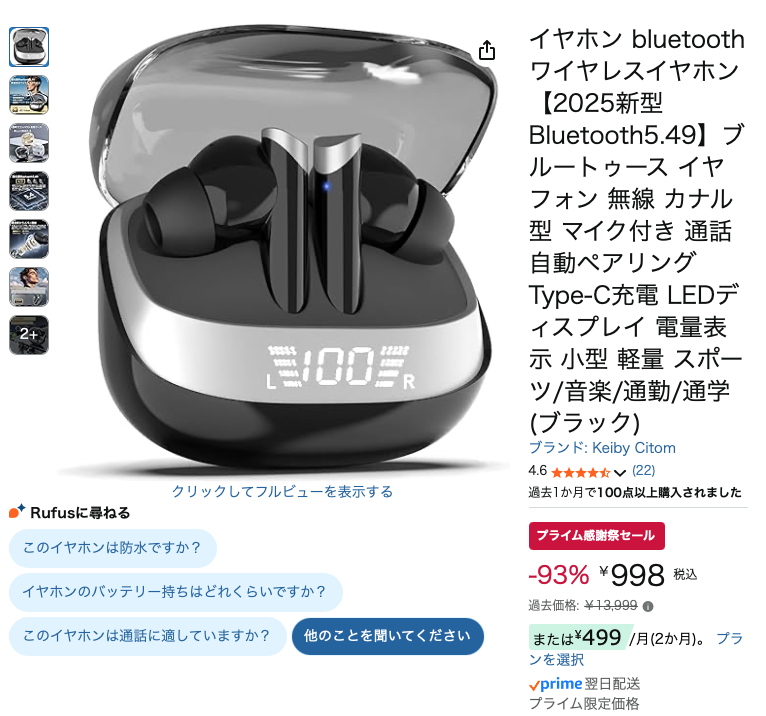Click the star rating icons
766x716 pixels.
[580, 472]
